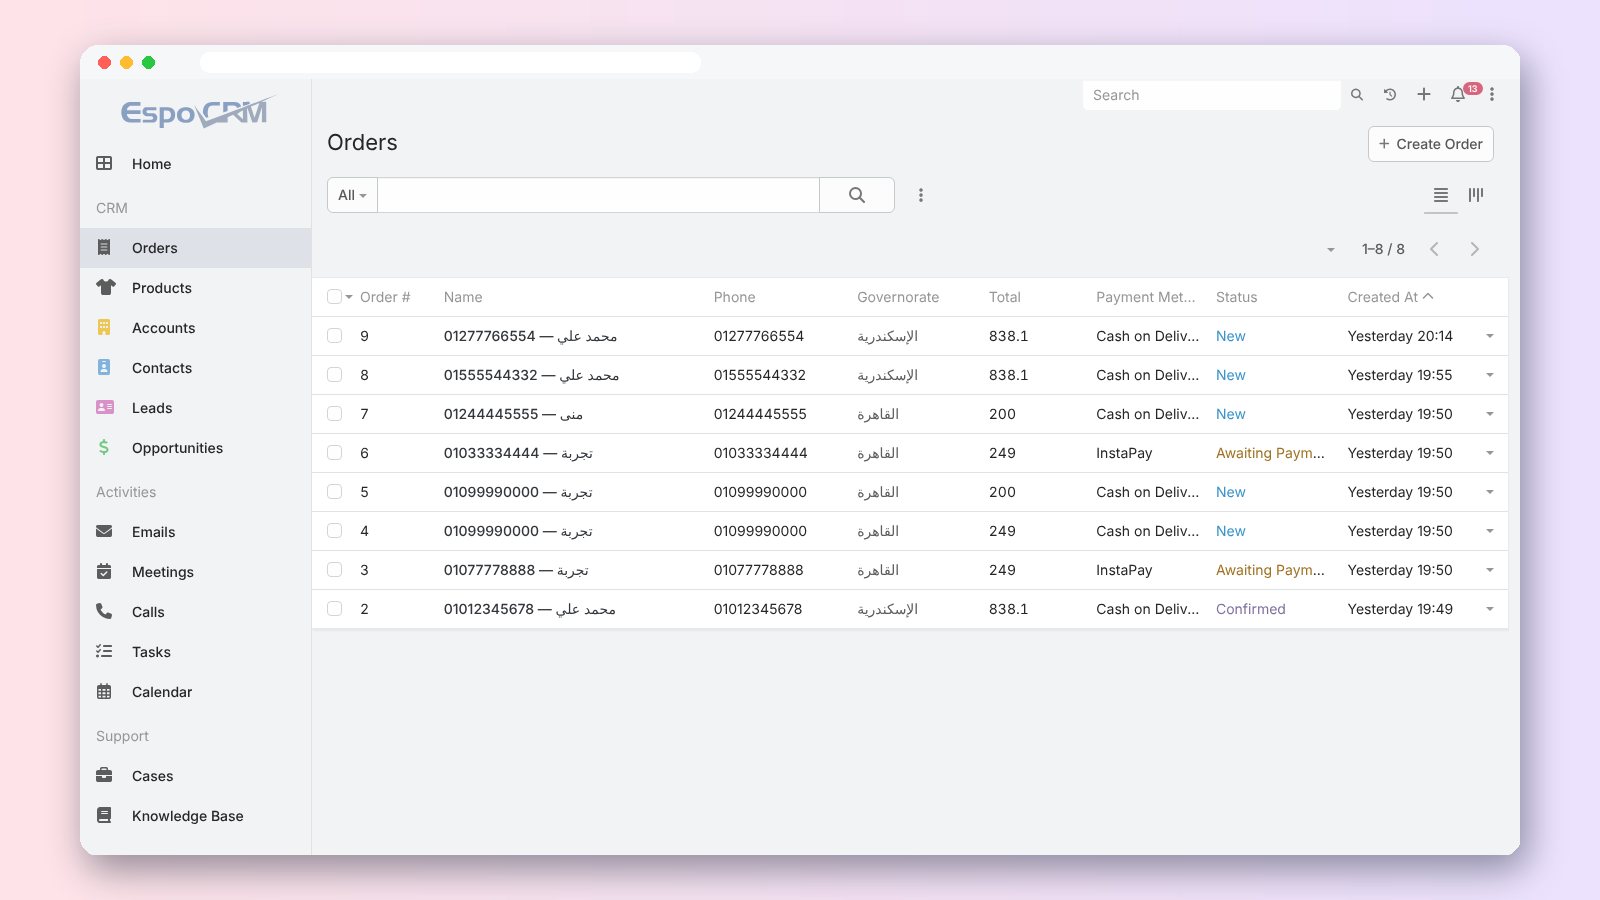This screenshot has height=900, width=1600.
Task: Open the top-right three-dot user menu
Action: coord(1492,94)
